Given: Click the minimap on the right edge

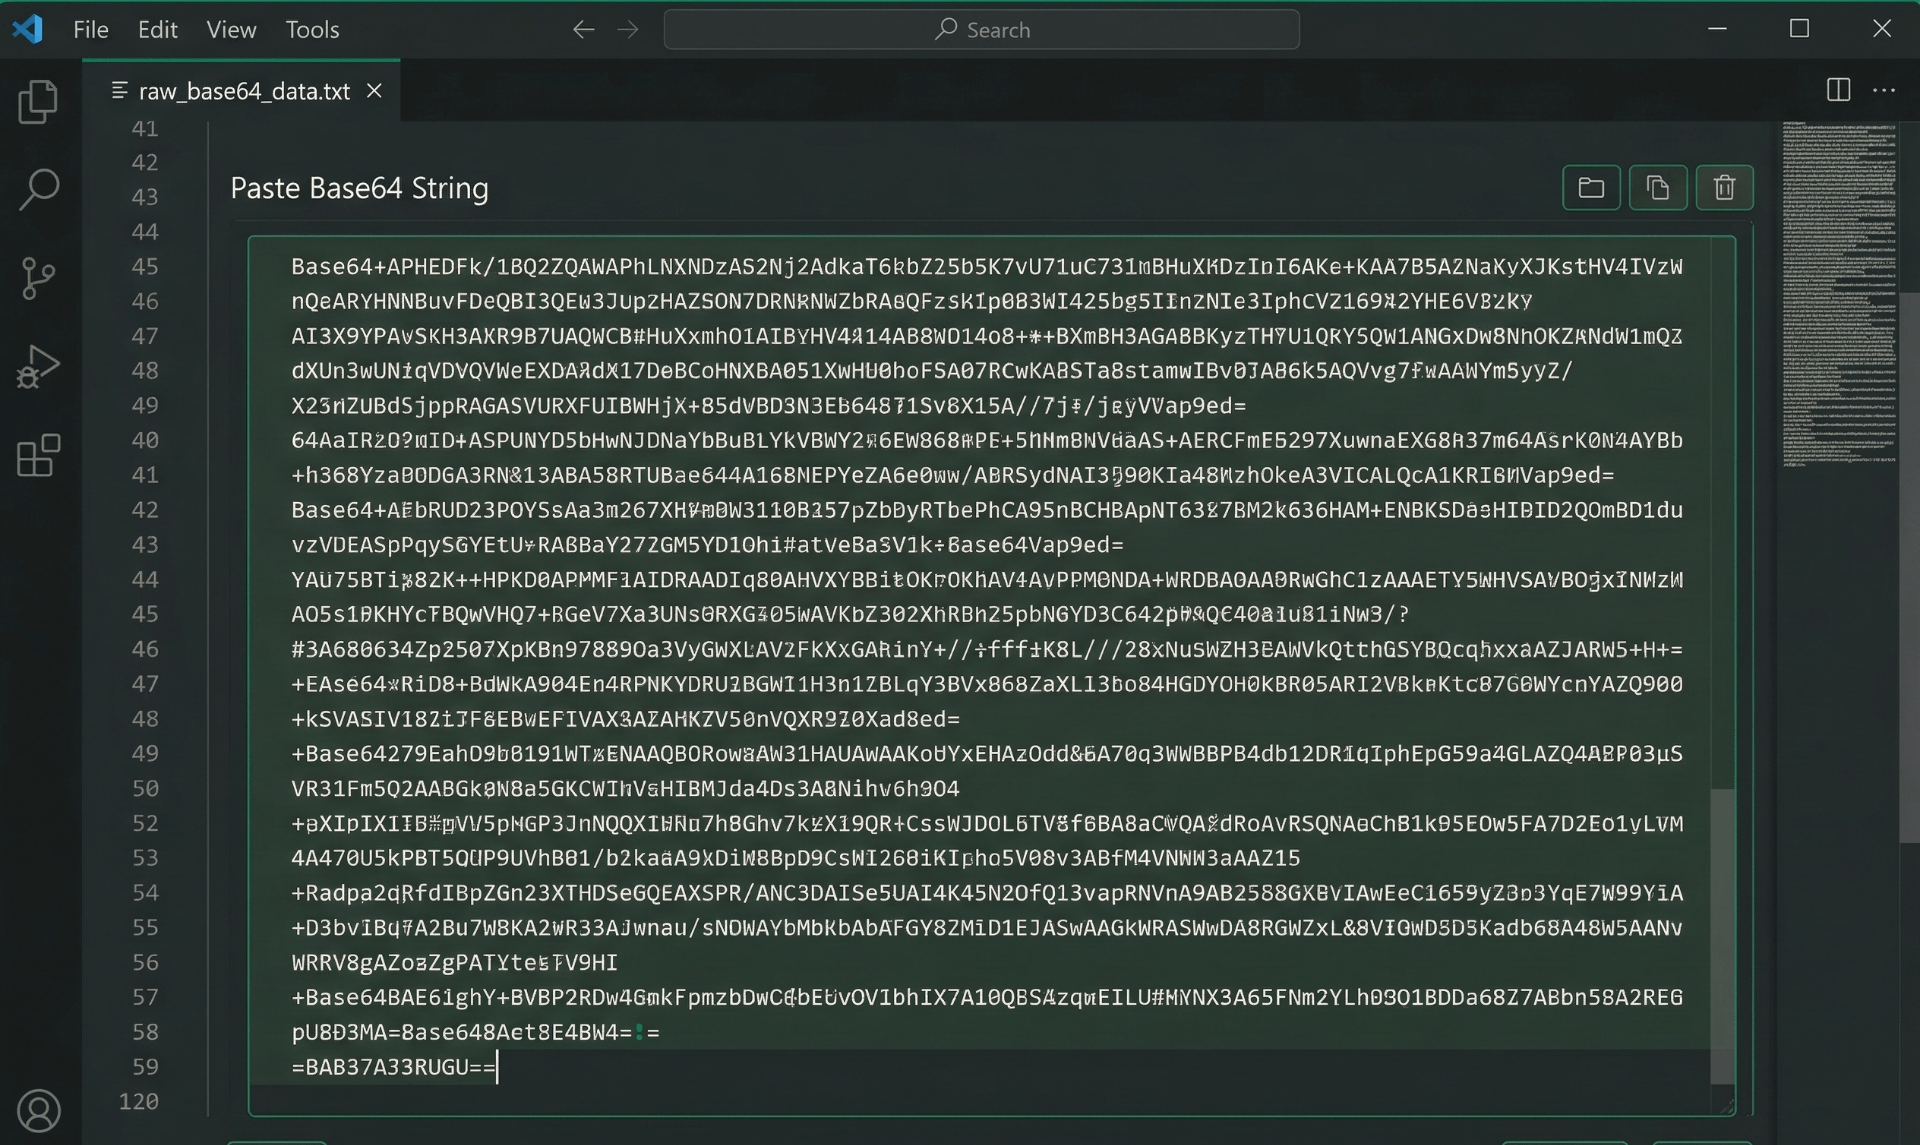Looking at the screenshot, I should click(1840, 300).
